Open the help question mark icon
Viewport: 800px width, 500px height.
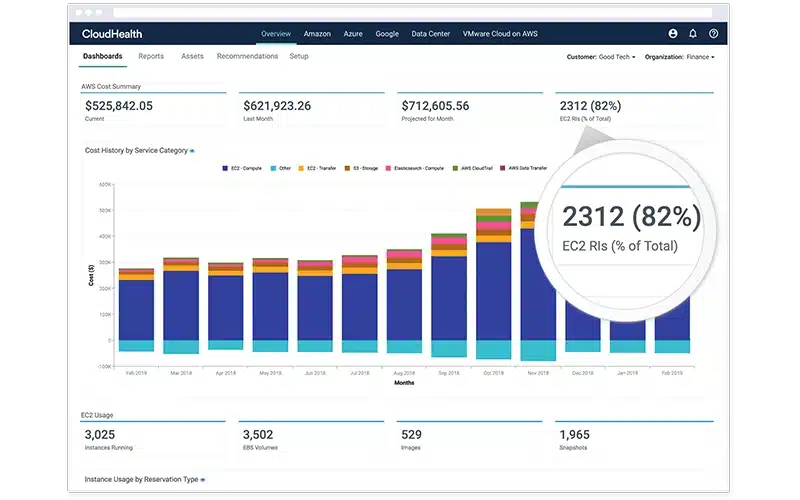(713, 34)
